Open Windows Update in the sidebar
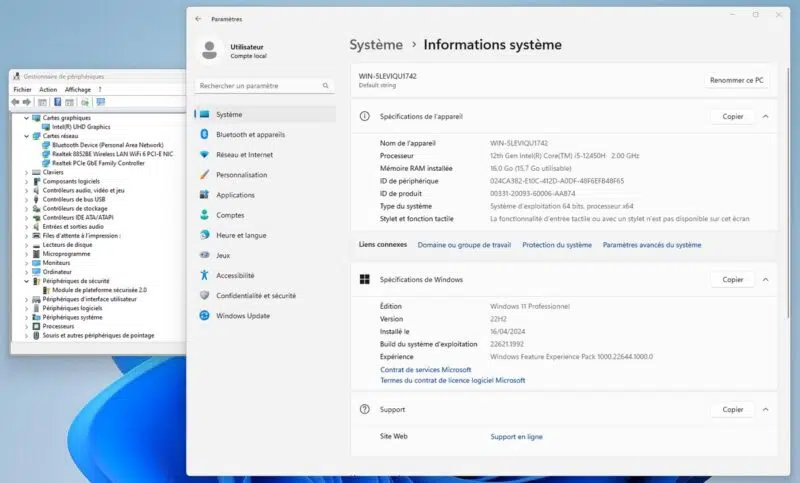Screen dimensions: 800x483 (243, 316)
